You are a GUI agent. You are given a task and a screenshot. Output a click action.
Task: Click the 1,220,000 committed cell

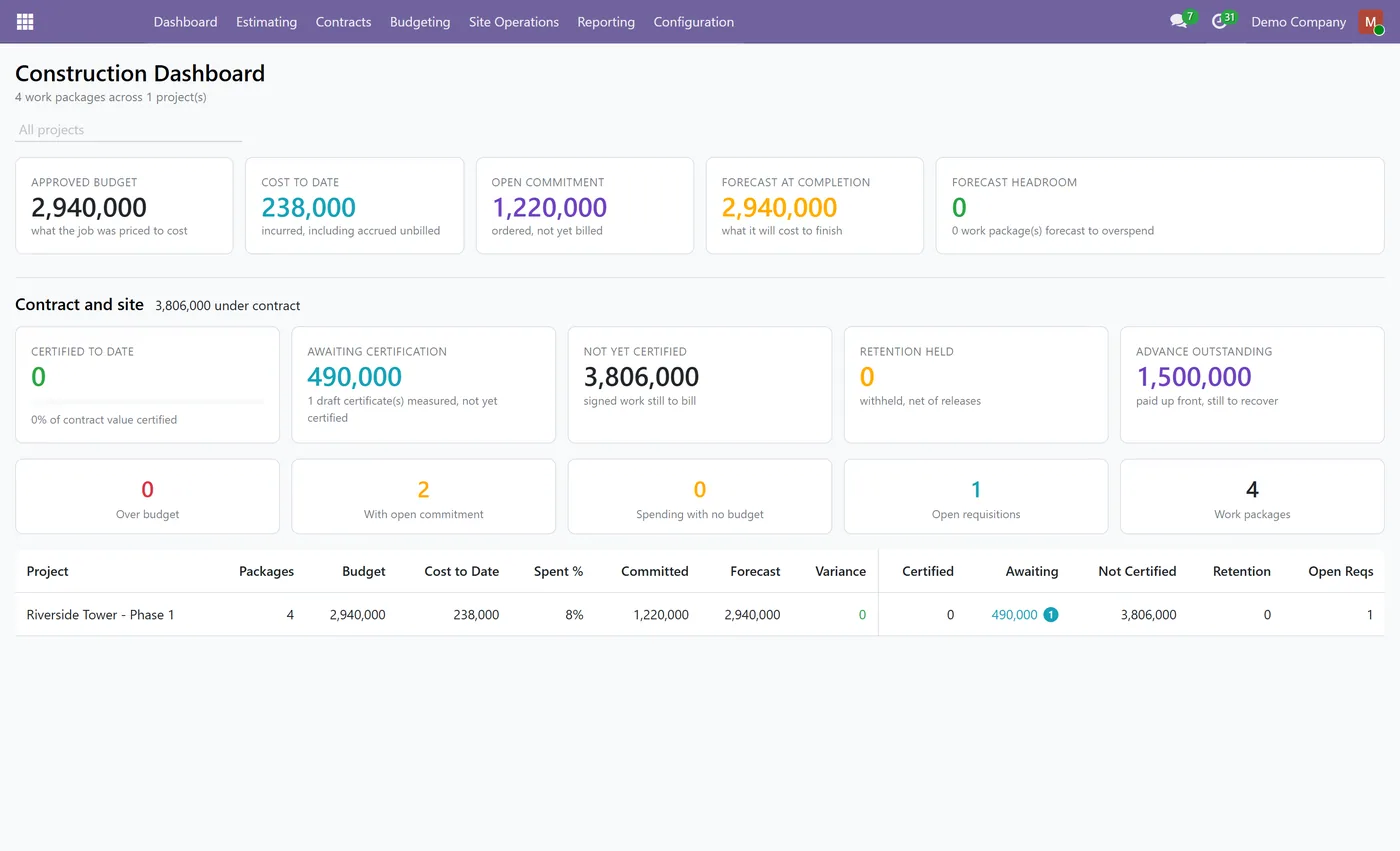pyautogui.click(x=660, y=615)
